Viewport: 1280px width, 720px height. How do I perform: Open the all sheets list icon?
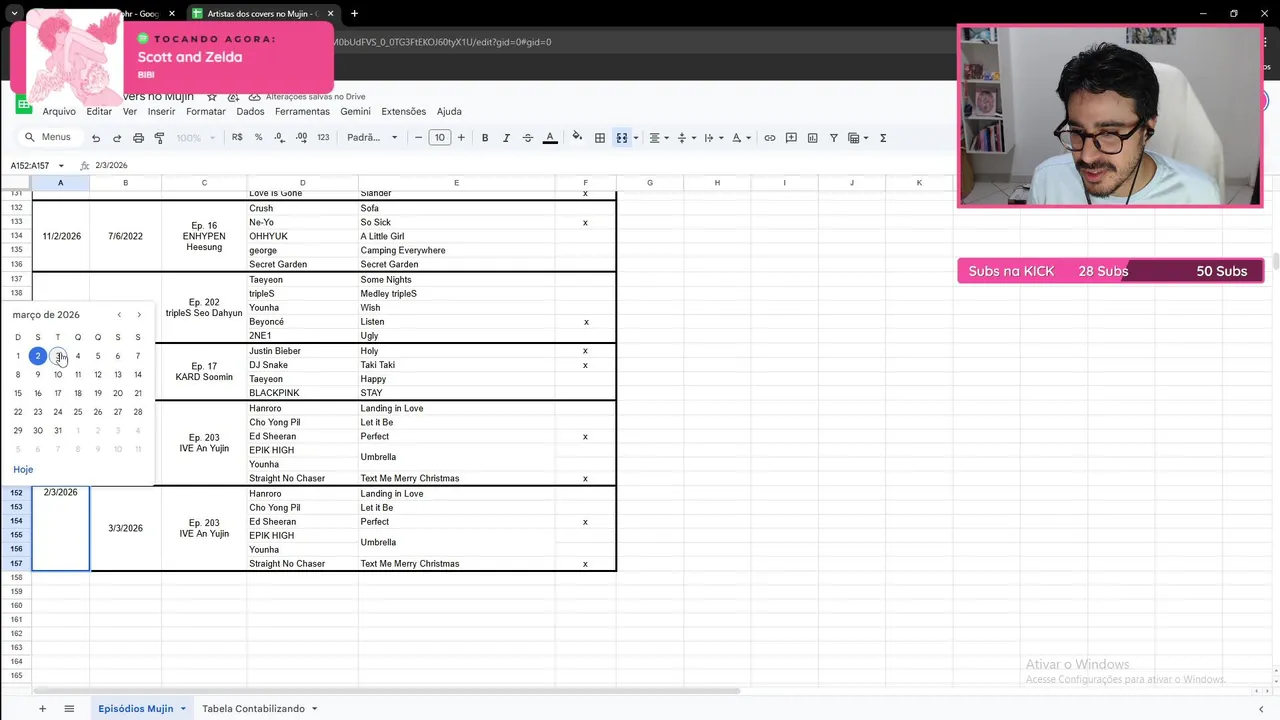[x=69, y=709]
